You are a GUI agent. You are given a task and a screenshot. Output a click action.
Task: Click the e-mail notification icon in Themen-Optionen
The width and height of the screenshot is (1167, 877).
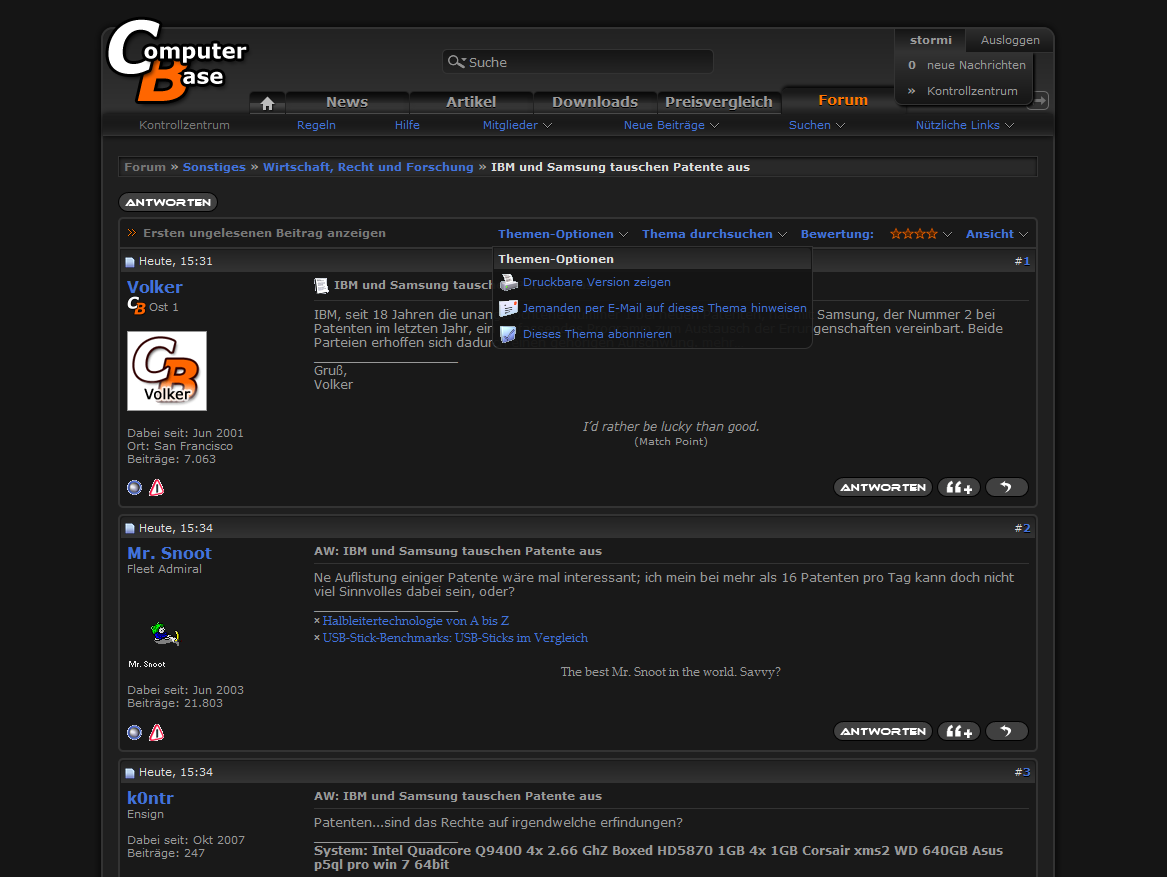(x=508, y=308)
